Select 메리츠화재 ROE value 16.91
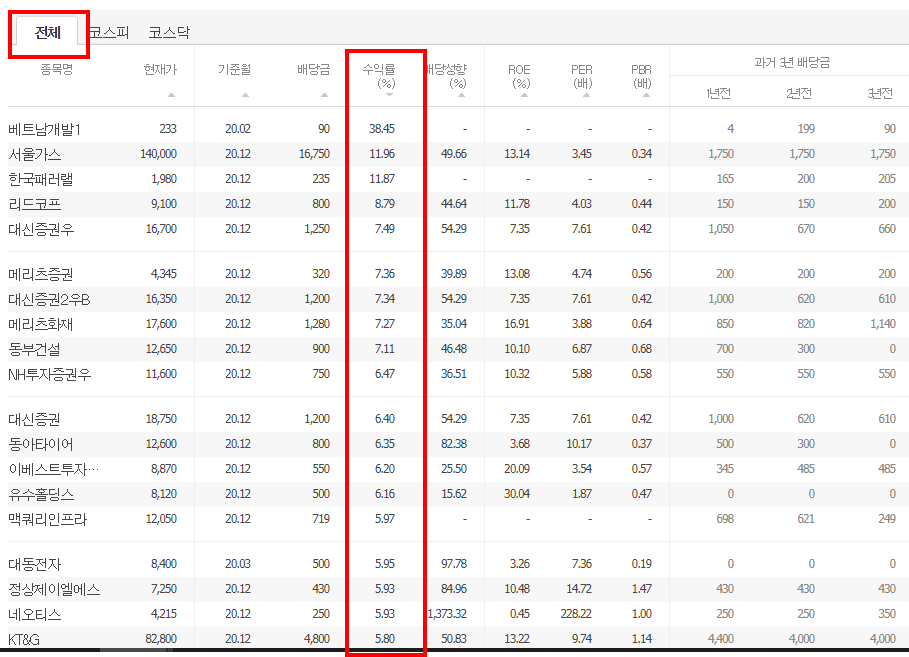 click(517, 324)
